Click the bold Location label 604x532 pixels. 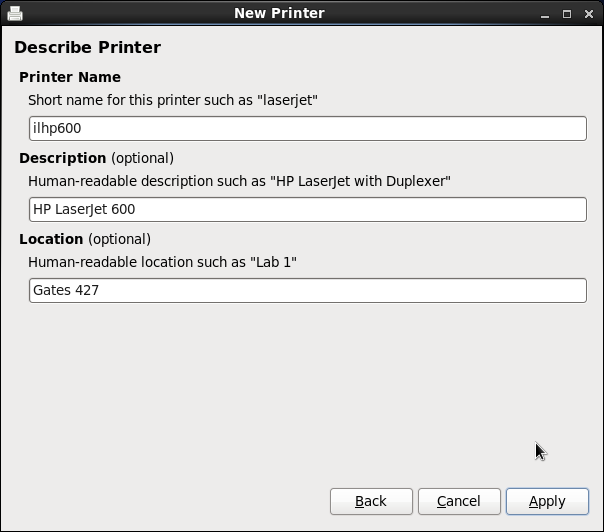tap(51, 239)
